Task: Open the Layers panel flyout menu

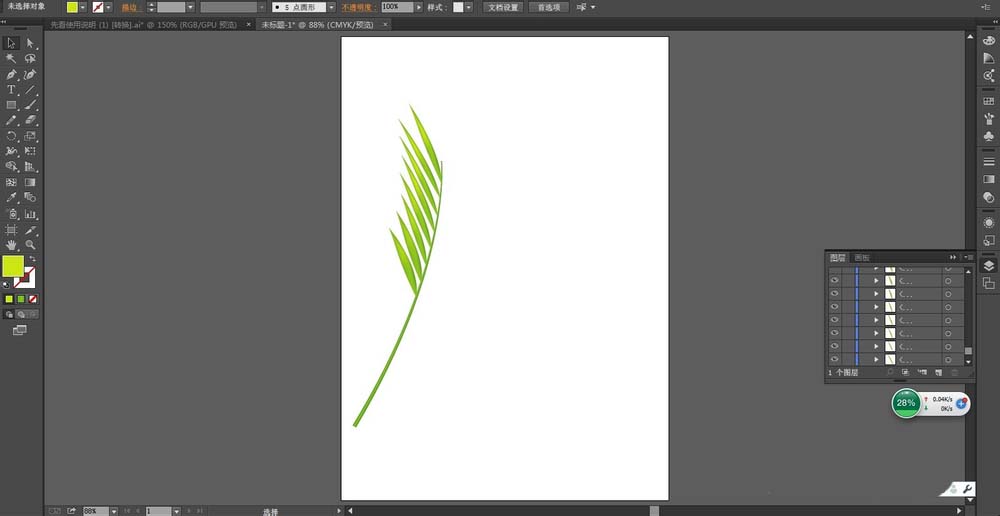Action: click(x=967, y=257)
